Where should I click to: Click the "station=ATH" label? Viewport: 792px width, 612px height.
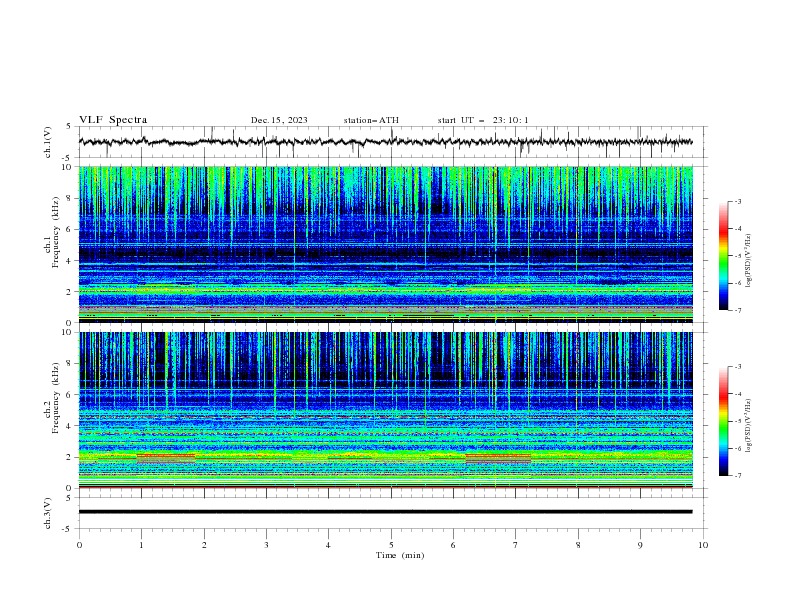pyautogui.click(x=371, y=120)
